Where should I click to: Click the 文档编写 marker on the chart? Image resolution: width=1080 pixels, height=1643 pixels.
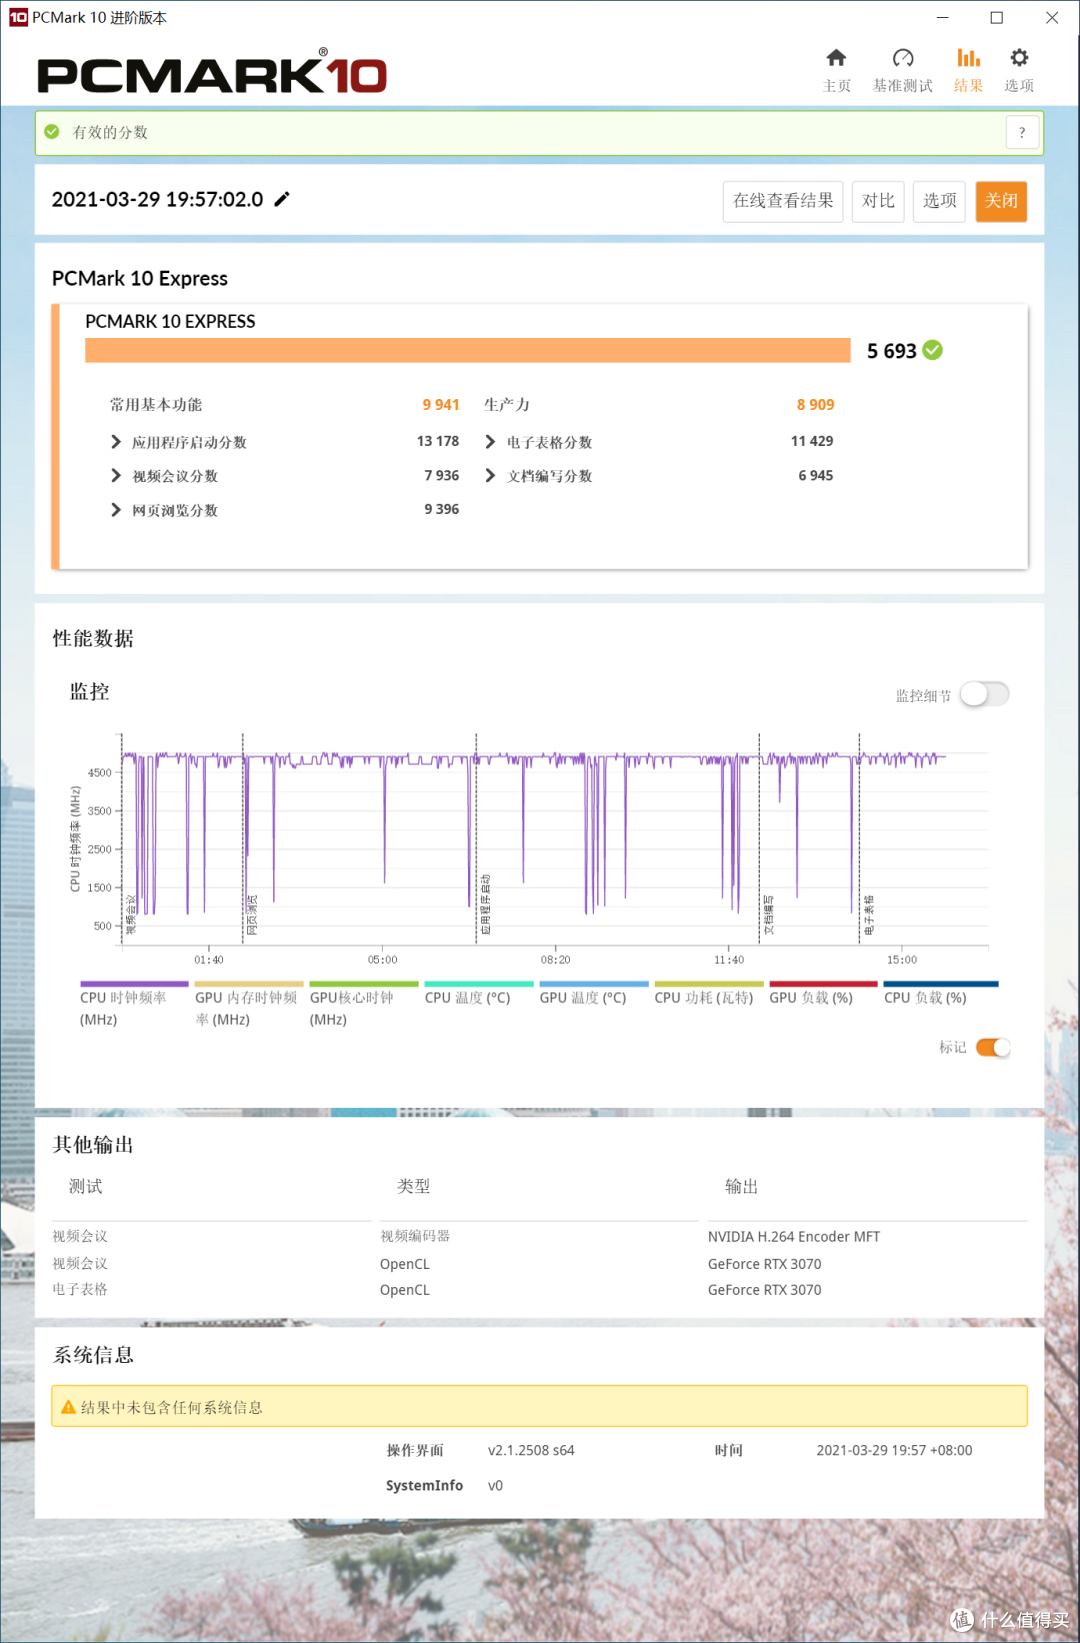[x=769, y=915]
